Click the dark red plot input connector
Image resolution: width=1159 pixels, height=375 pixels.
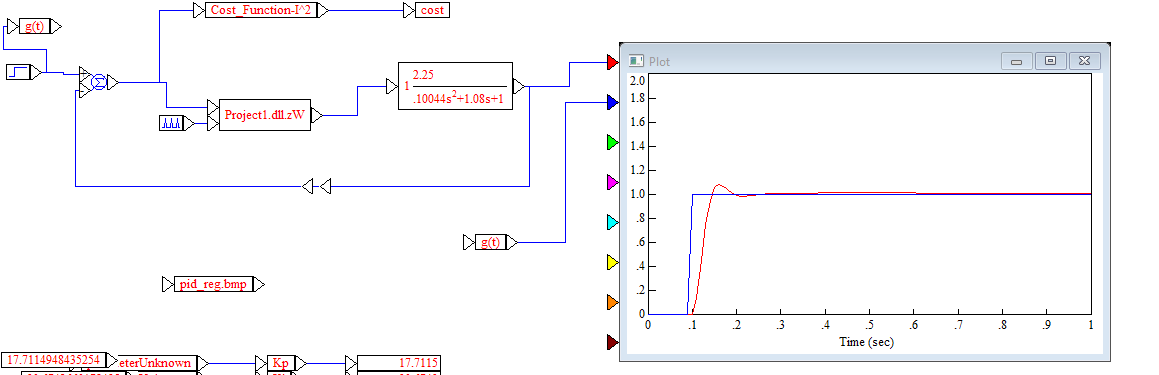(x=612, y=342)
